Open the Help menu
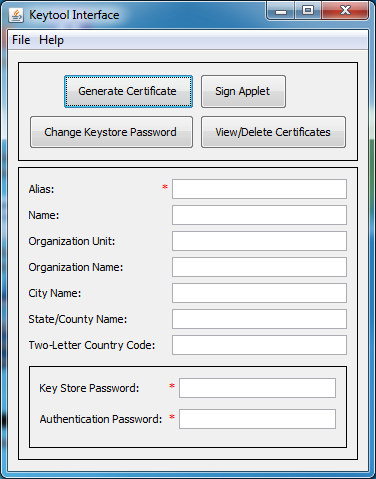This screenshot has width=376, height=479. (x=51, y=40)
